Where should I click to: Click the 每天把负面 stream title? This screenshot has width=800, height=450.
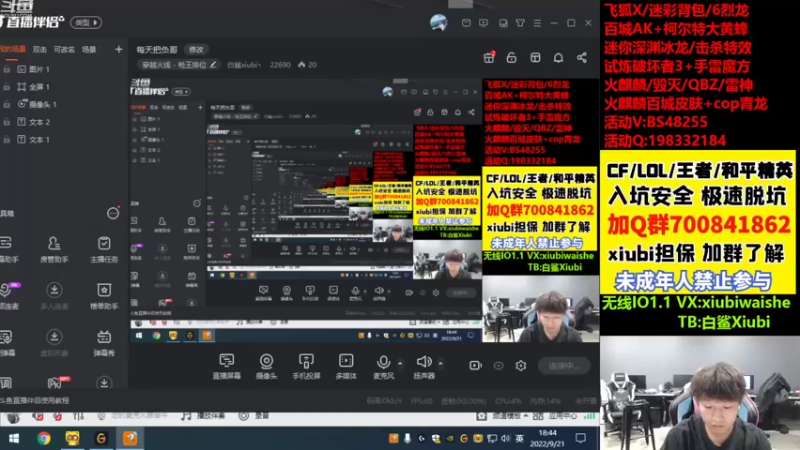click(157, 49)
